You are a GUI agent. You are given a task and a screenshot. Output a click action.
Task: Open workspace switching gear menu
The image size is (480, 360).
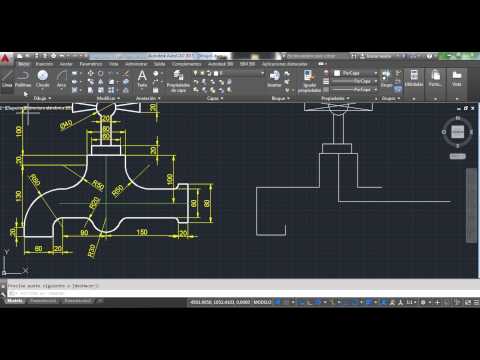click(424, 302)
